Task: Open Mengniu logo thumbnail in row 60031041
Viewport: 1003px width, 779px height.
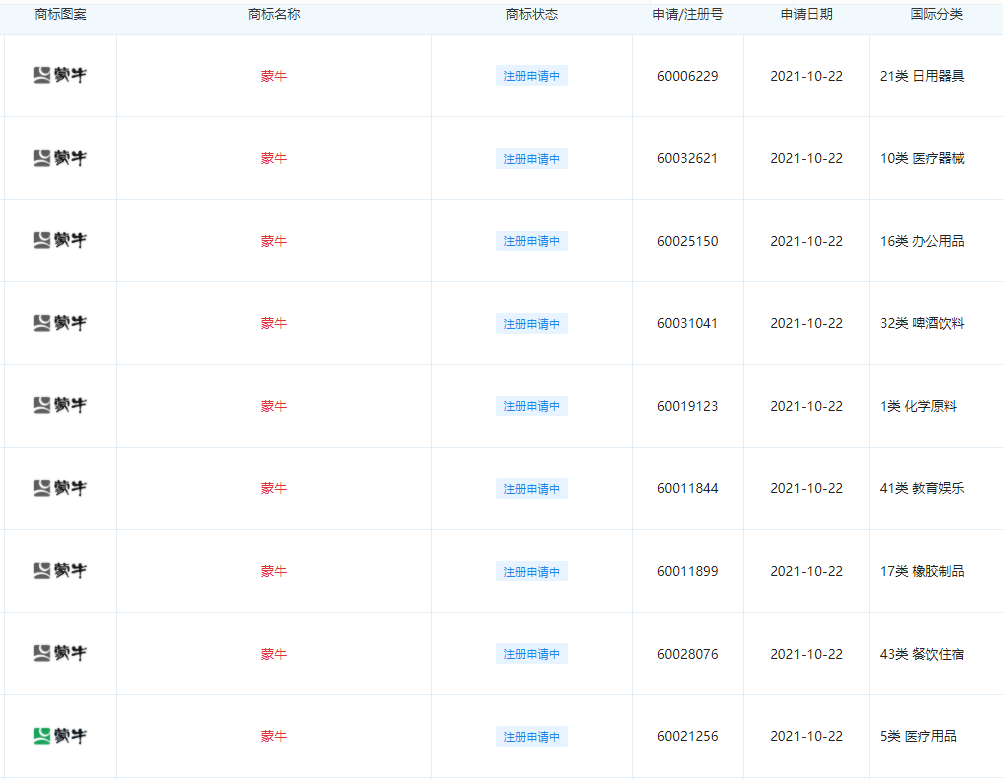Action: click(x=60, y=323)
